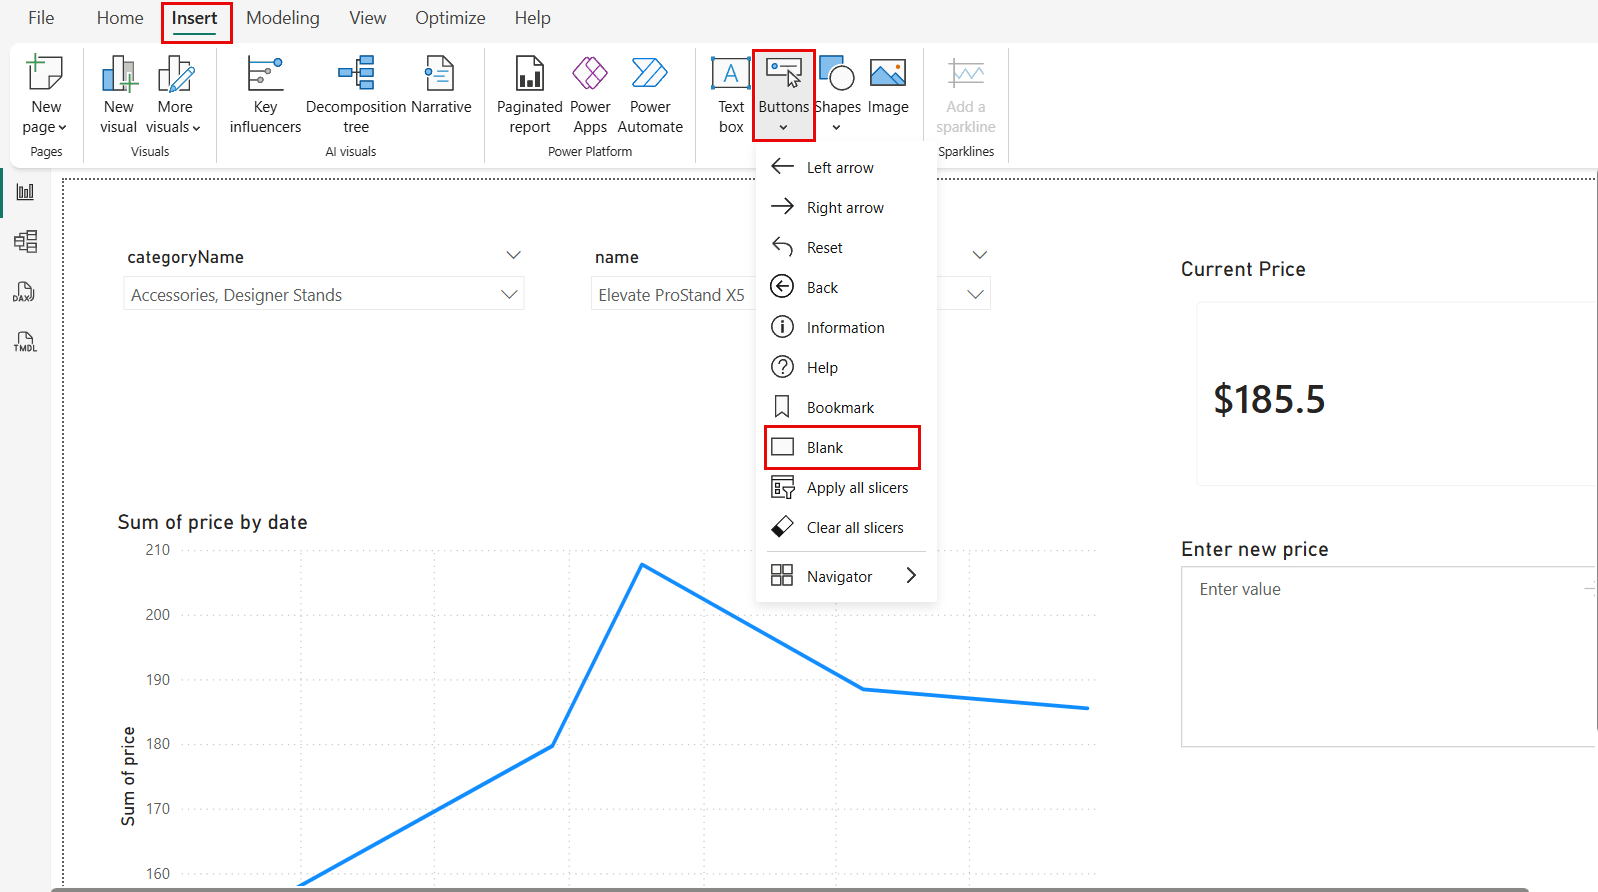This screenshot has height=892, width=1598.
Task: Insert Key influencers visual
Action: coord(265,95)
